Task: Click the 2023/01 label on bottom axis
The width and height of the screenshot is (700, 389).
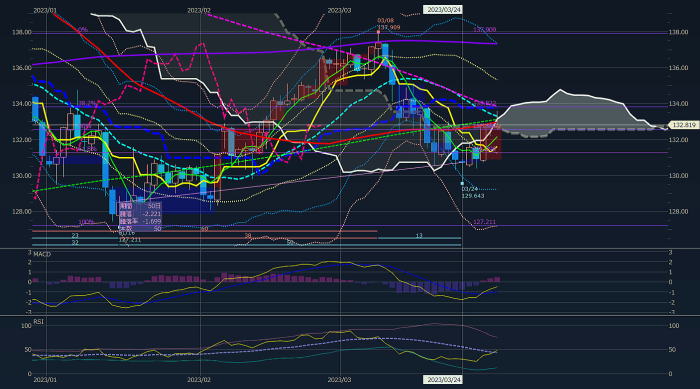Action: click(45, 380)
